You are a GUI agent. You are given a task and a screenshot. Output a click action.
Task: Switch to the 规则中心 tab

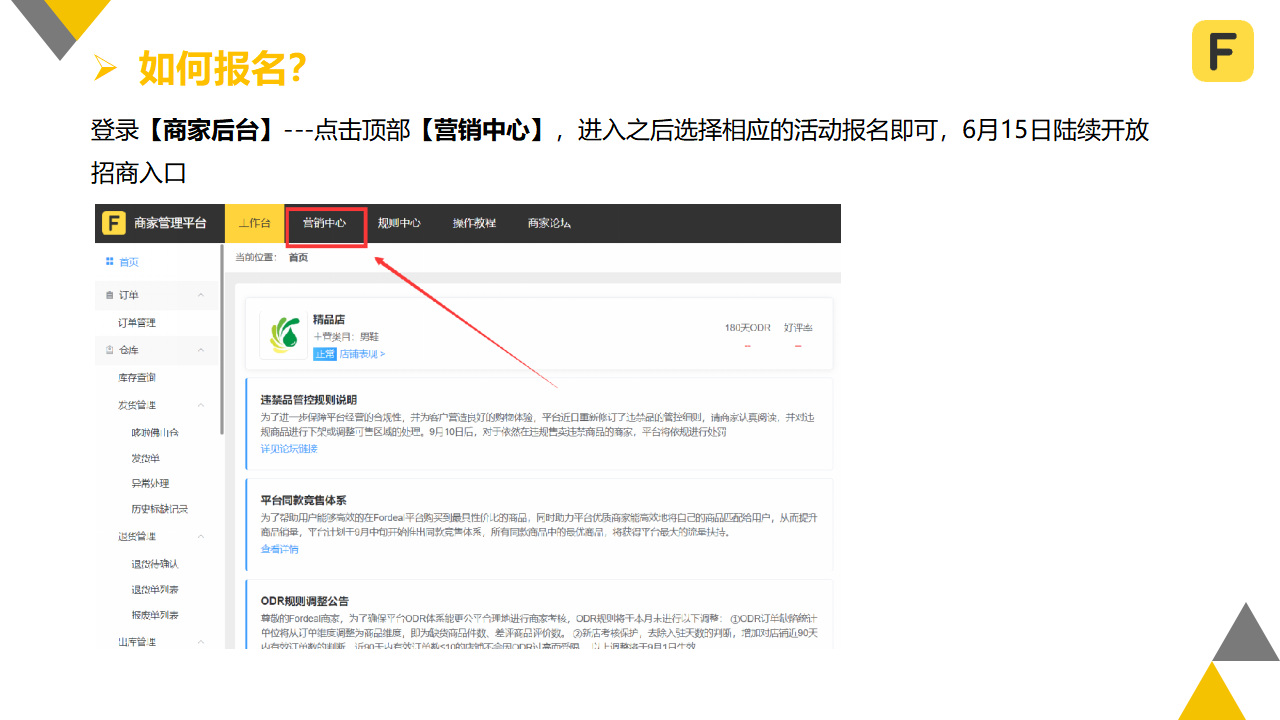(399, 223)
